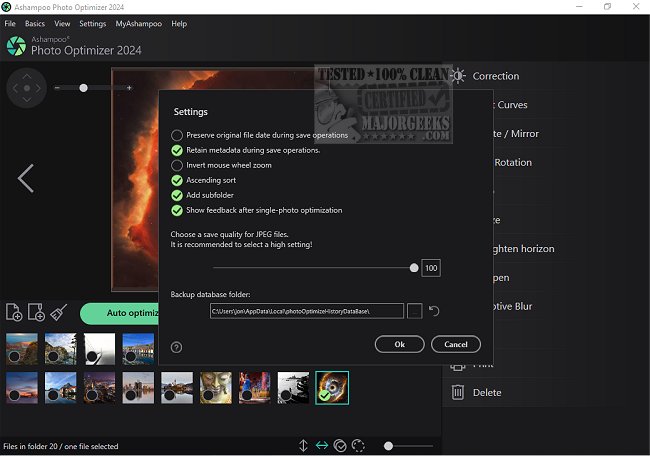Uncheck Show feedback after single-photo optimization
650x456 pixels.
coord(177,210)
